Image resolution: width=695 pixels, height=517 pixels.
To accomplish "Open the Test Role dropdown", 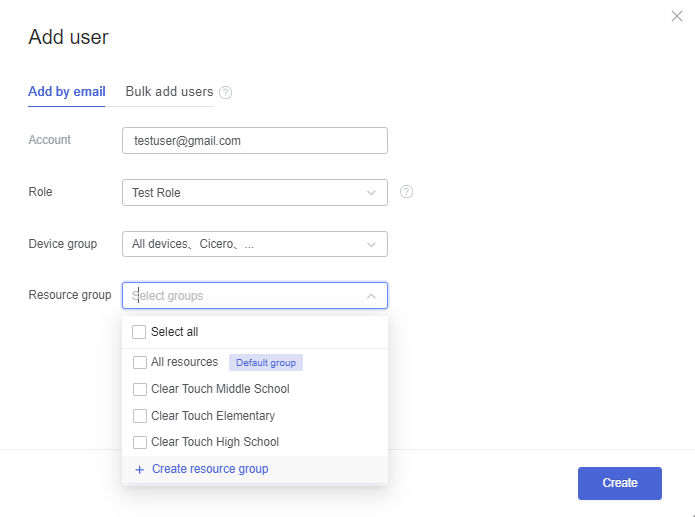I will [x=255, y=192].
